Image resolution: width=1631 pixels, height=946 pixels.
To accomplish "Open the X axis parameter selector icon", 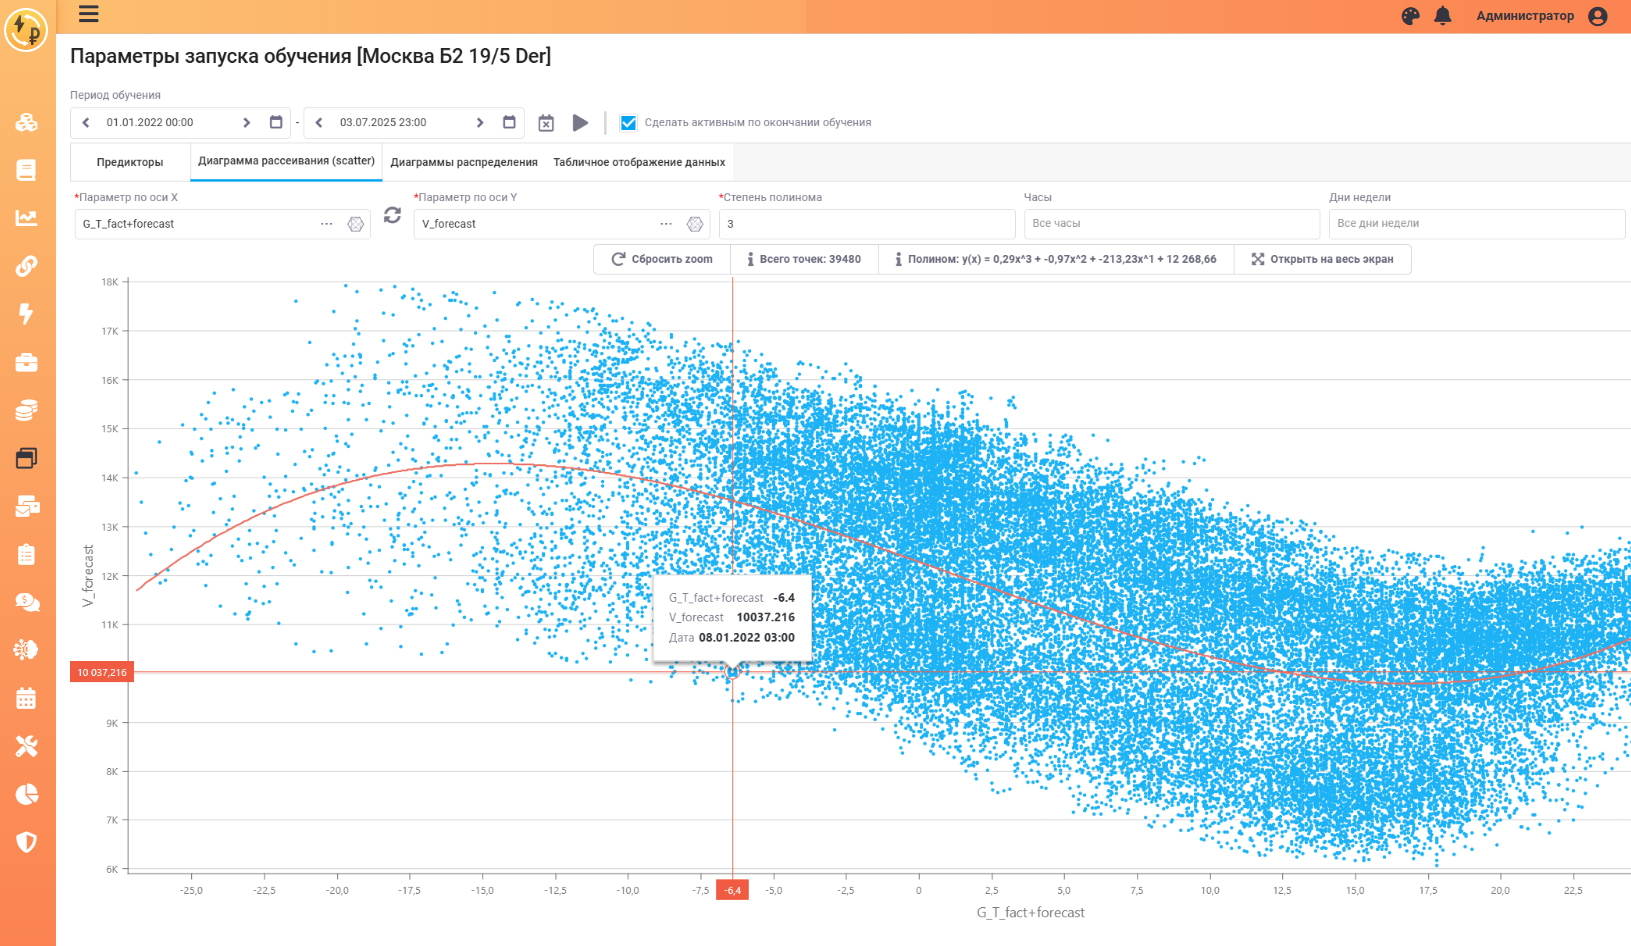I will (x=355, y=224).
